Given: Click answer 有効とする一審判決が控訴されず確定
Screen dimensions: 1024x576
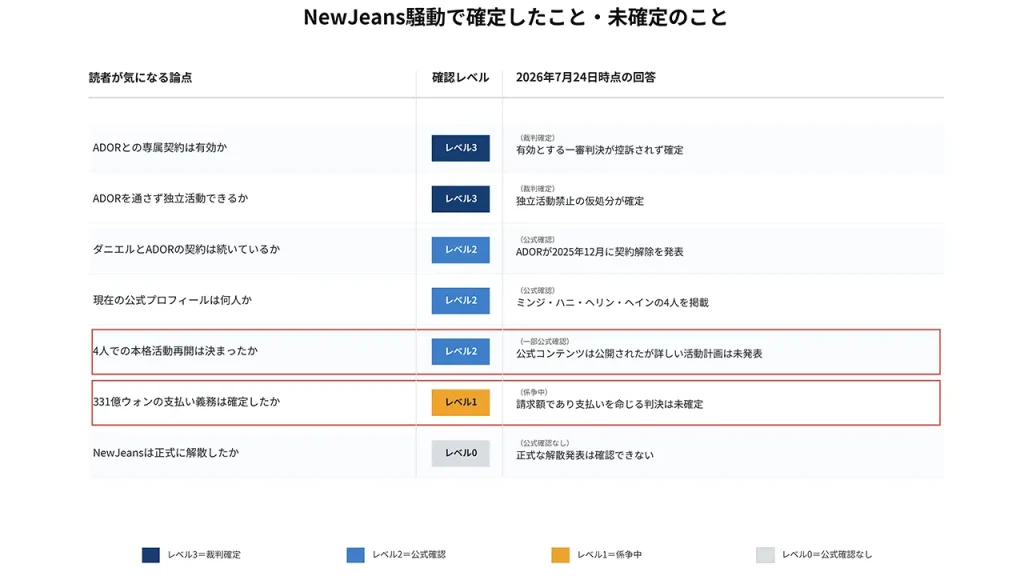Looking at the screenshot, I should coord(600,150).
